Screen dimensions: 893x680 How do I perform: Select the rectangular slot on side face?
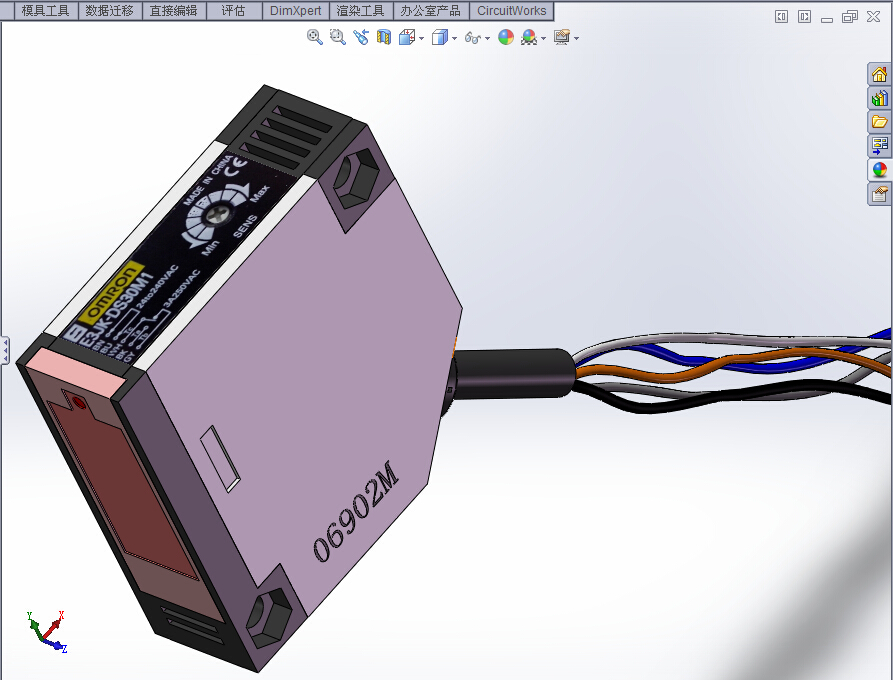click(x=220, y=458)
